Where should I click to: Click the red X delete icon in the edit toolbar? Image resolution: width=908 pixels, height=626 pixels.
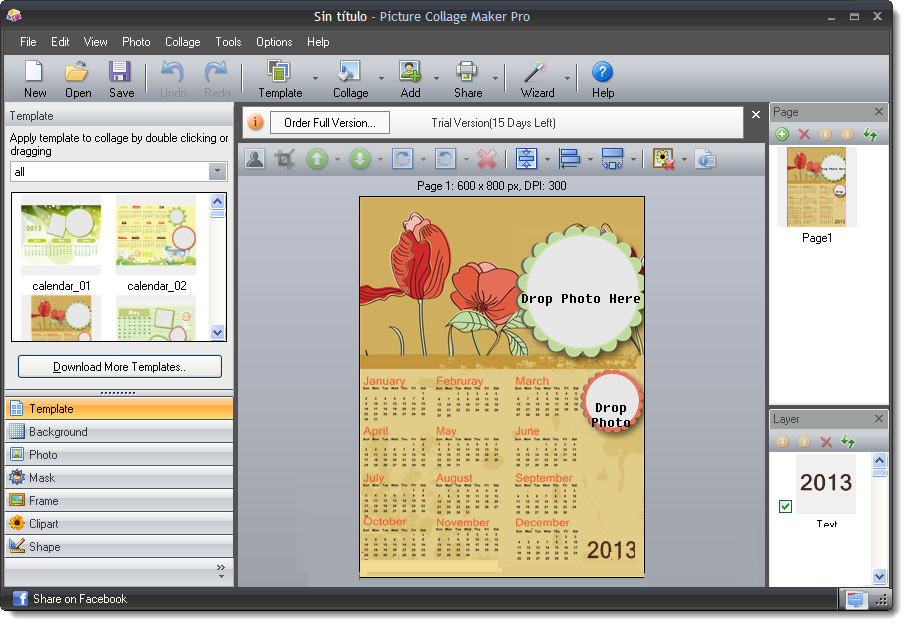pos(487,159)
